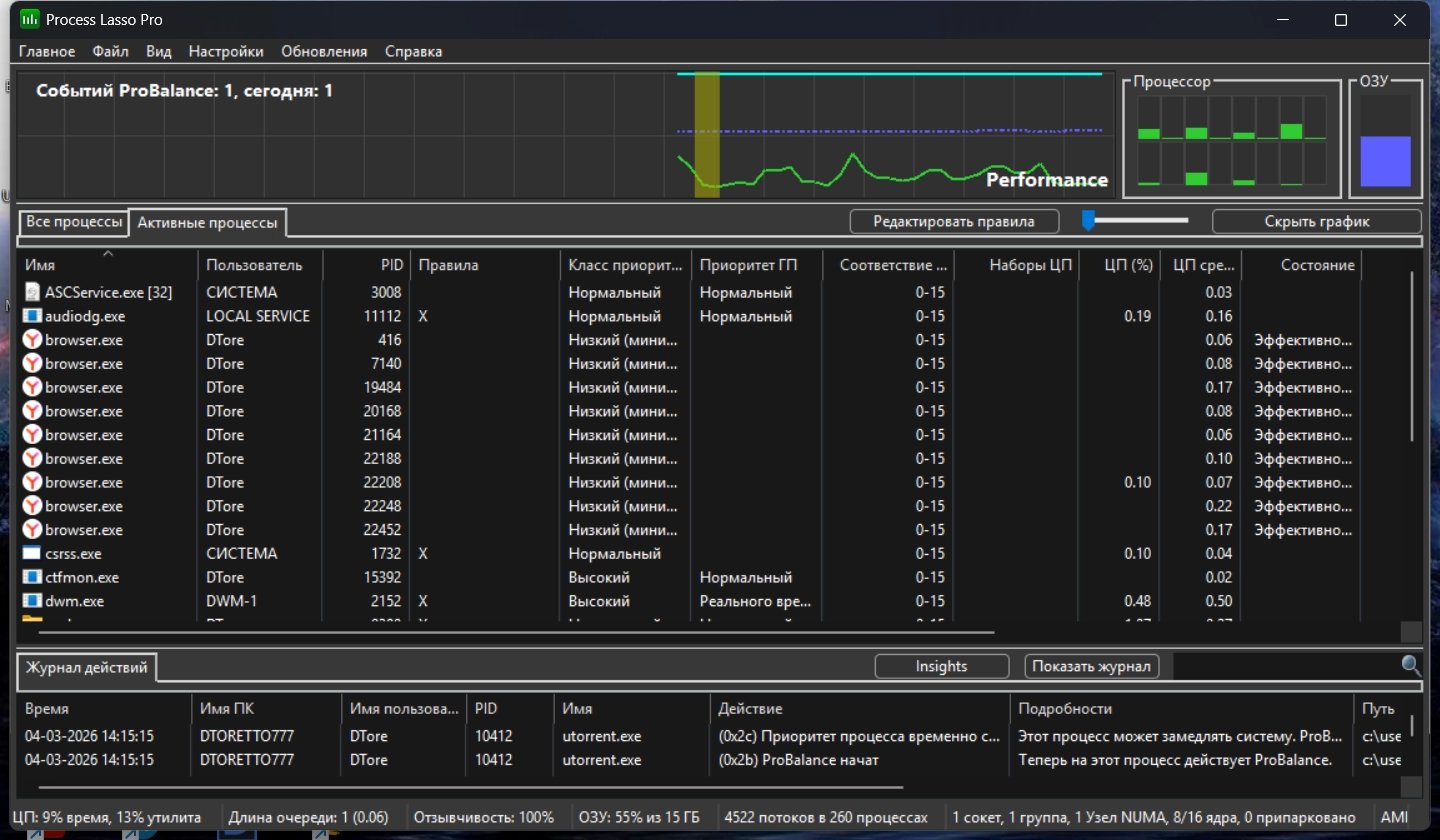Viewport: 1440px width, 840px height.
Task: Open the Настройки menu
Action: 226,52
